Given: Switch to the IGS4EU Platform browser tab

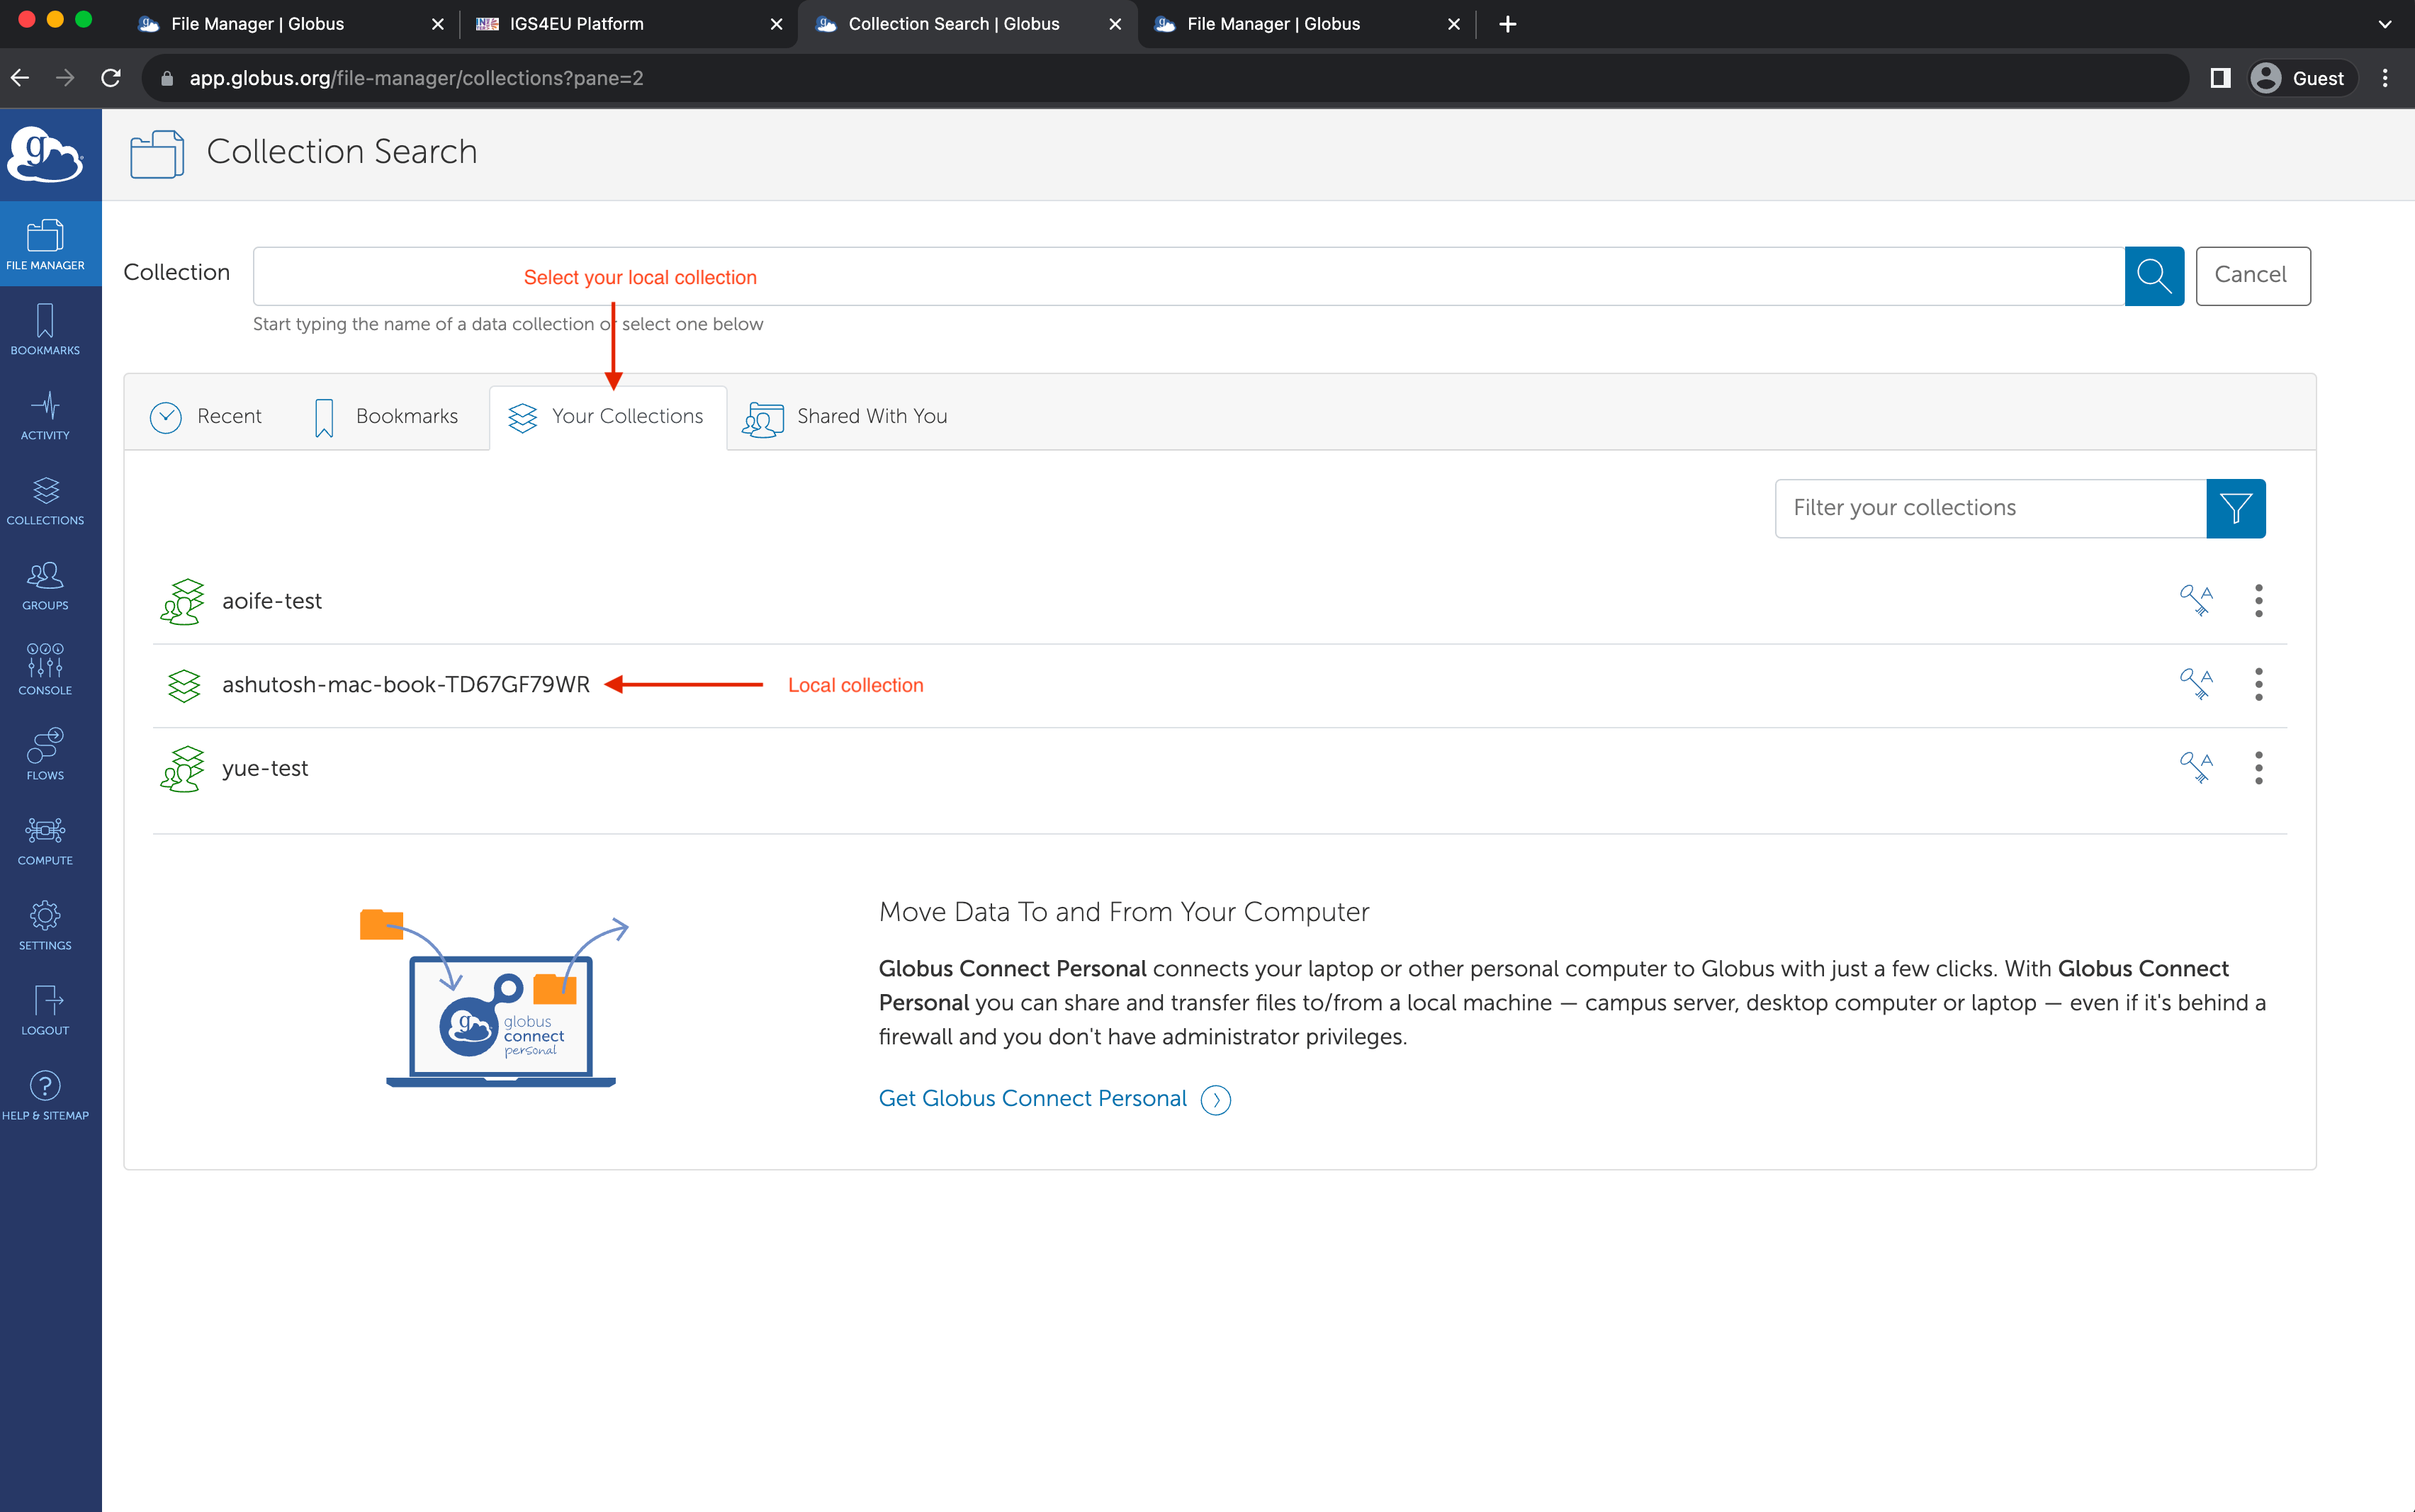Looking at the screenshot, I should (576, 24).
